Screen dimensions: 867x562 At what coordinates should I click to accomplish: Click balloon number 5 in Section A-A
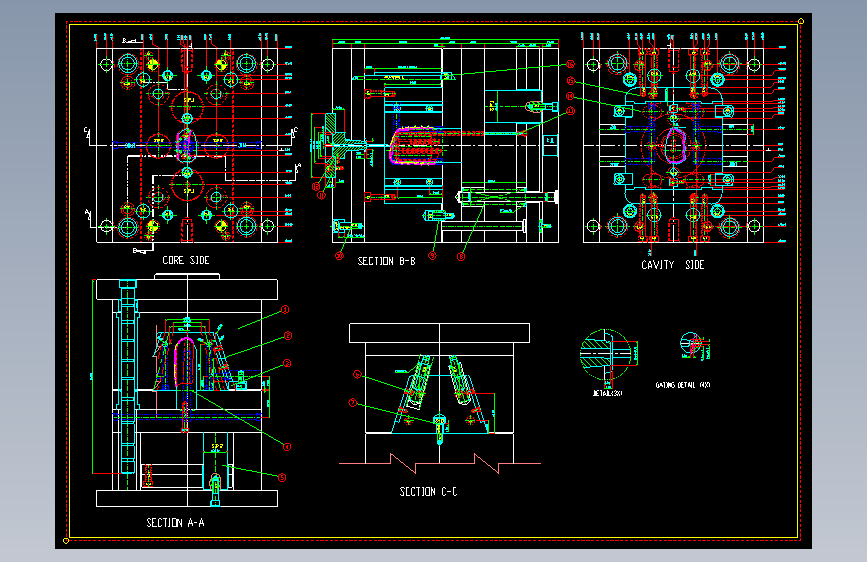pos(282,477)
